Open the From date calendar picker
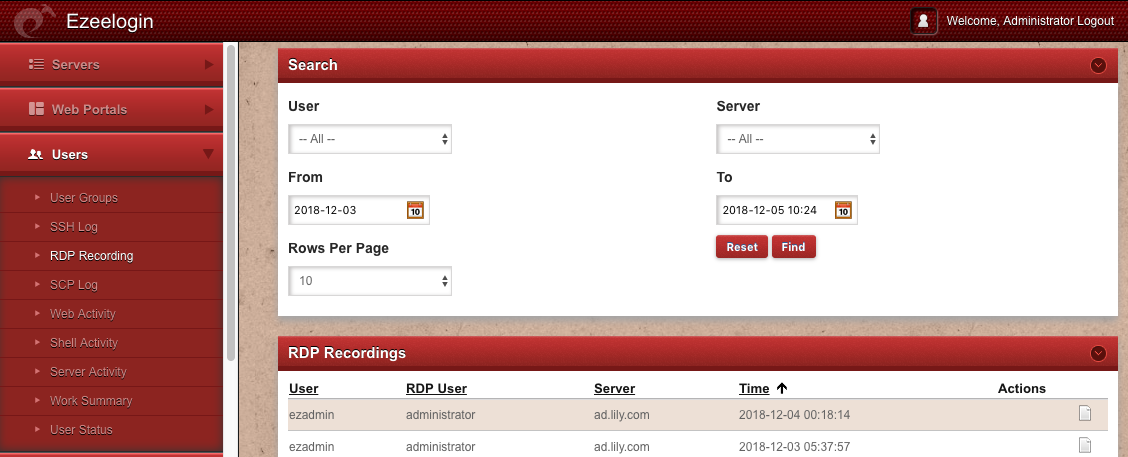1128x457 pixels. pos(415,210)
